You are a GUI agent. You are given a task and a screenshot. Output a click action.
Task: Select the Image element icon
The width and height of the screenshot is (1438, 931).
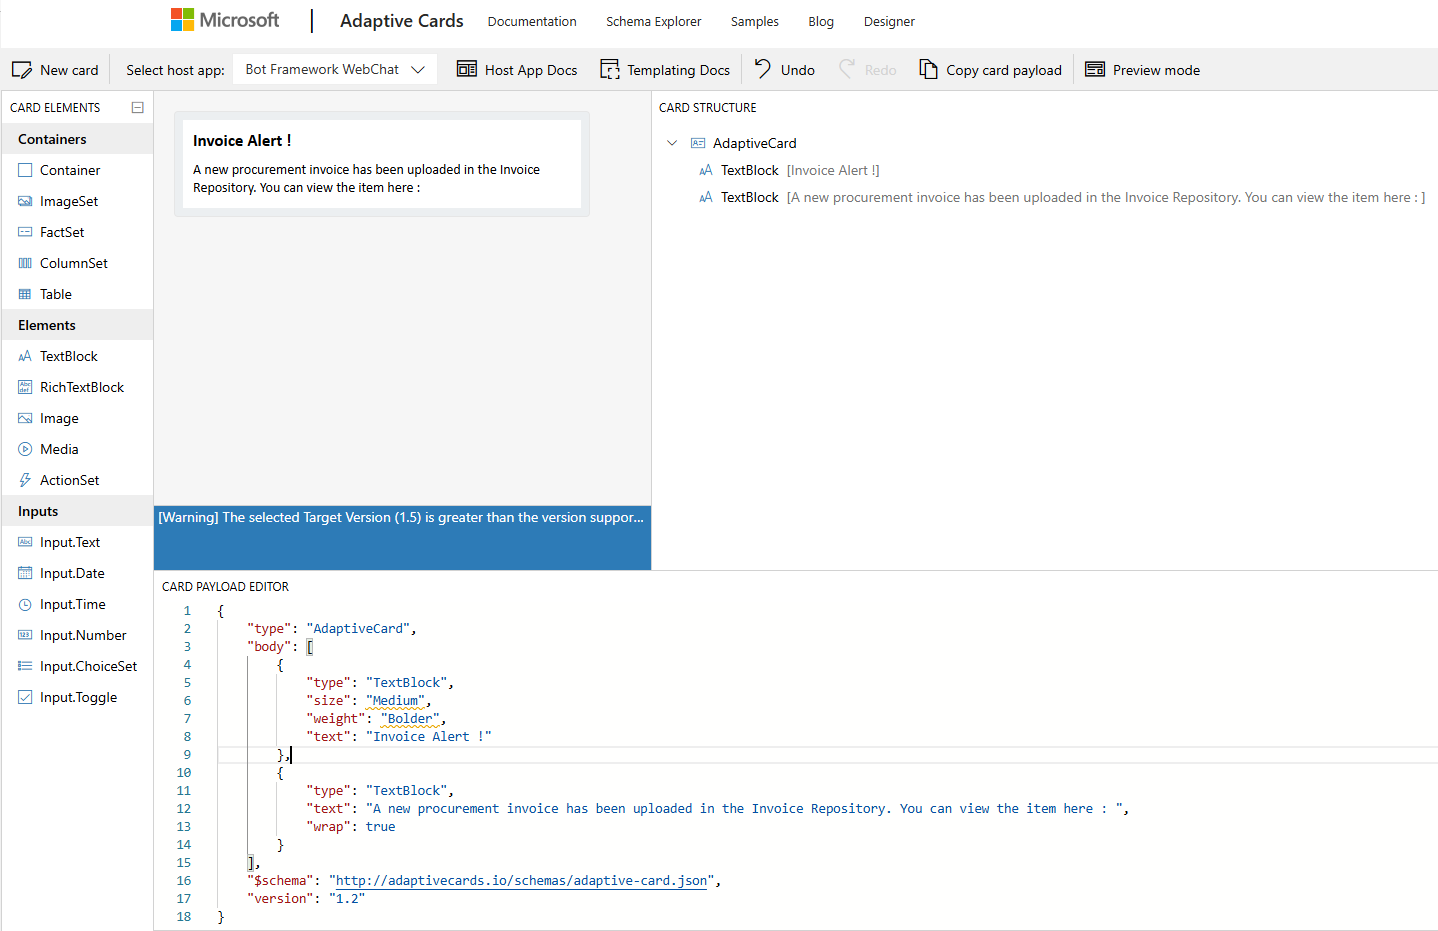(x=25, y=418)
